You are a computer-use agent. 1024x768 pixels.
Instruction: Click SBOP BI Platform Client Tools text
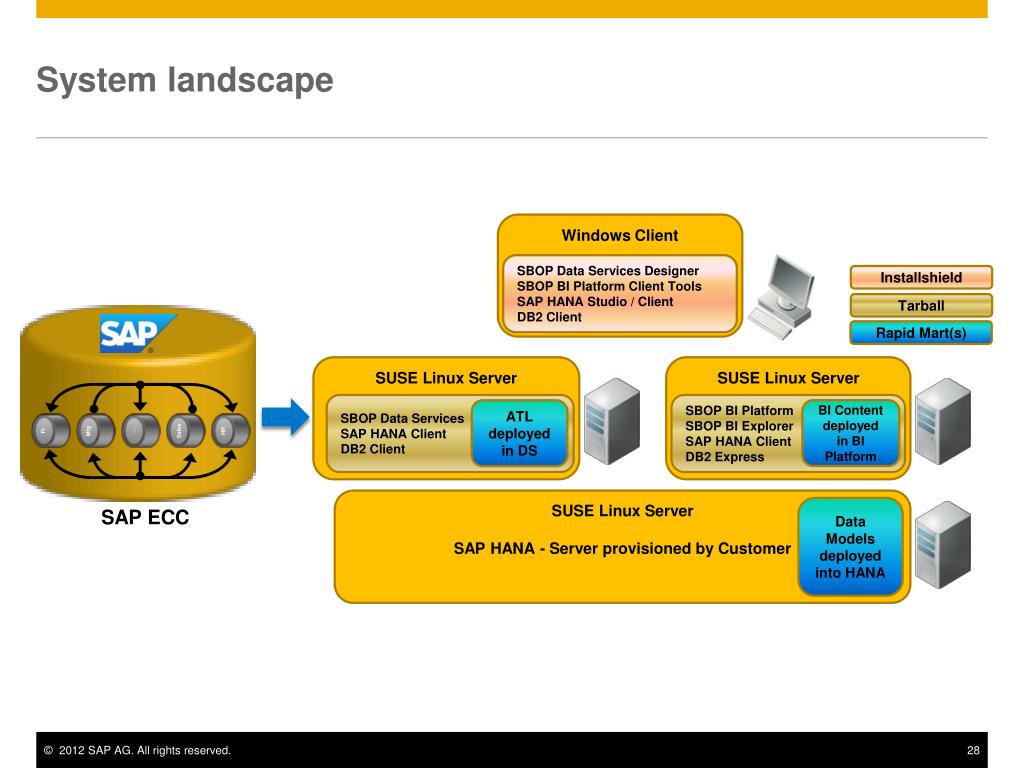pos(609,286)
